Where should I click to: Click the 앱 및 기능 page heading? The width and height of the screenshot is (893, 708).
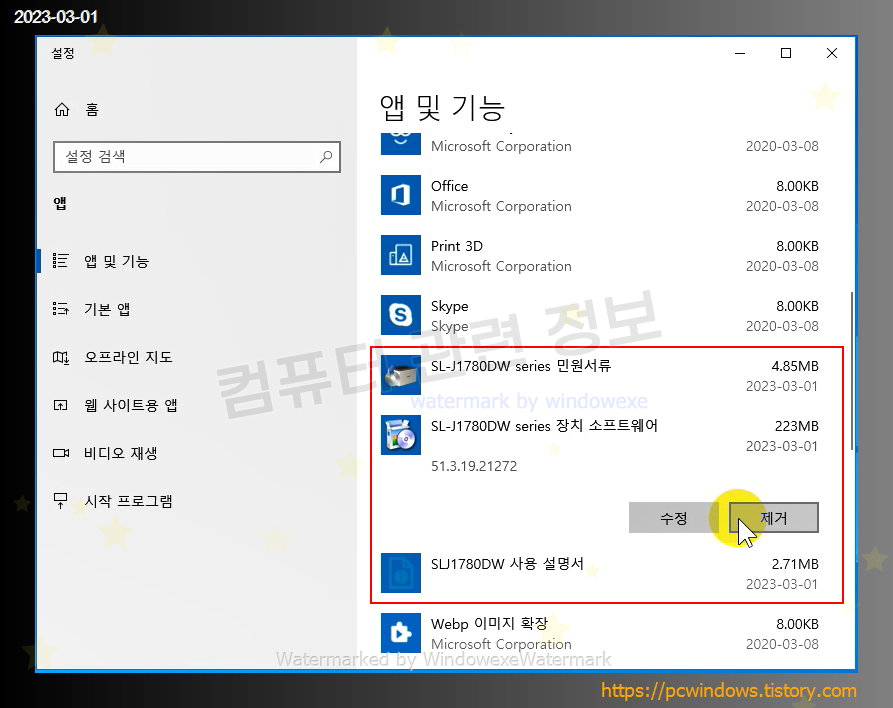pos(442,108)
